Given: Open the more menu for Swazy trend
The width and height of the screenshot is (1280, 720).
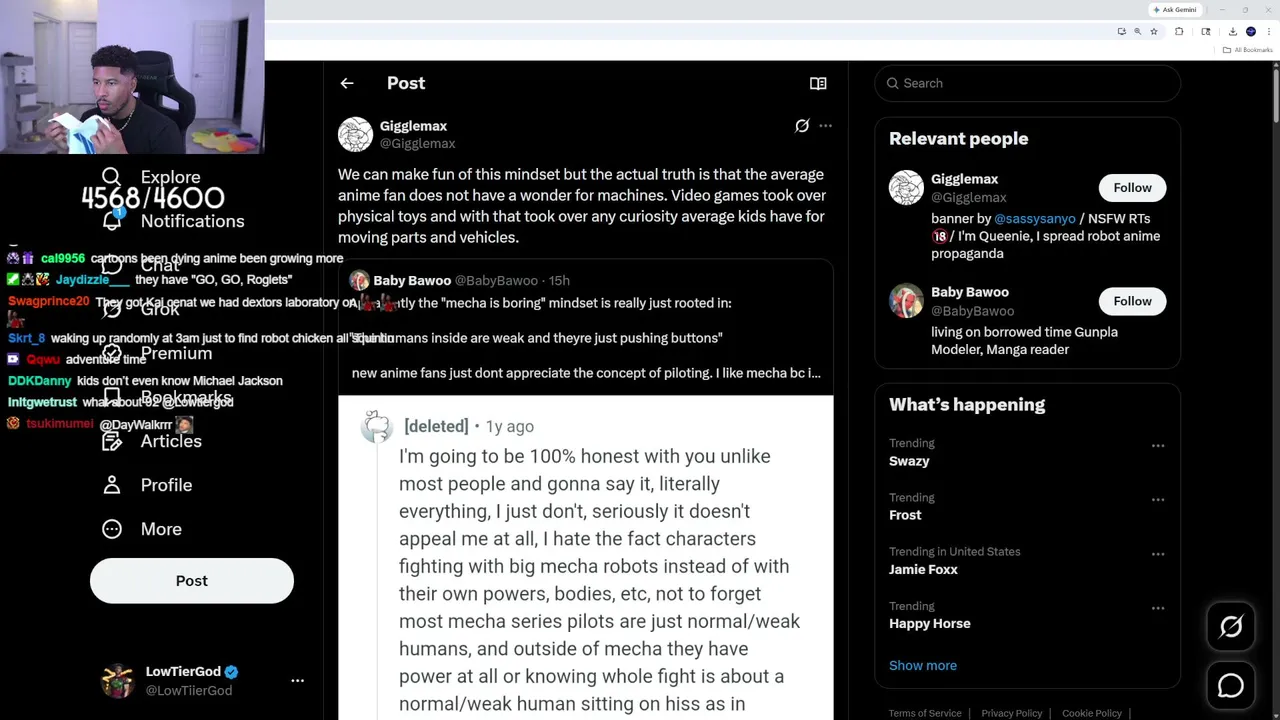Looking at the screenshot, I should (1158, 446).
